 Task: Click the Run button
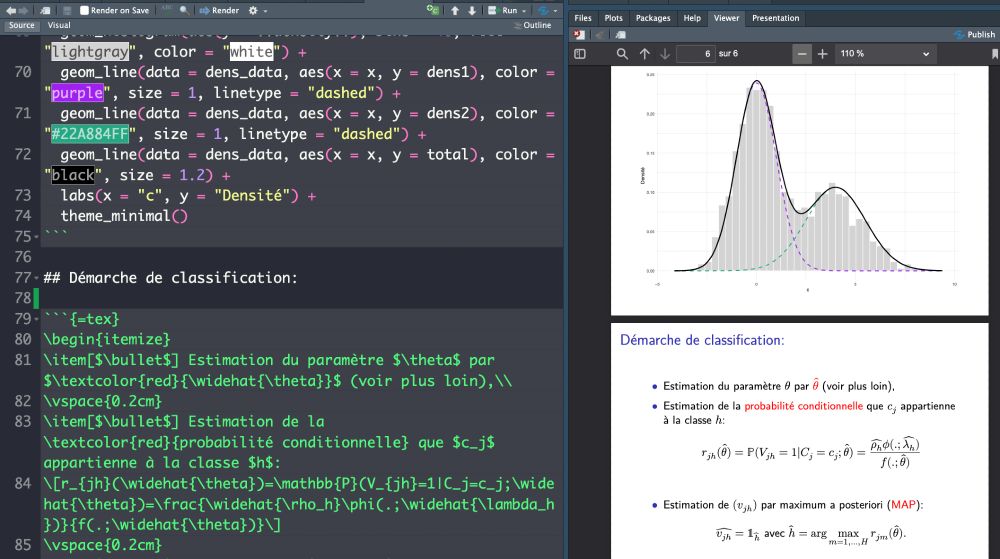click(503, 10)
